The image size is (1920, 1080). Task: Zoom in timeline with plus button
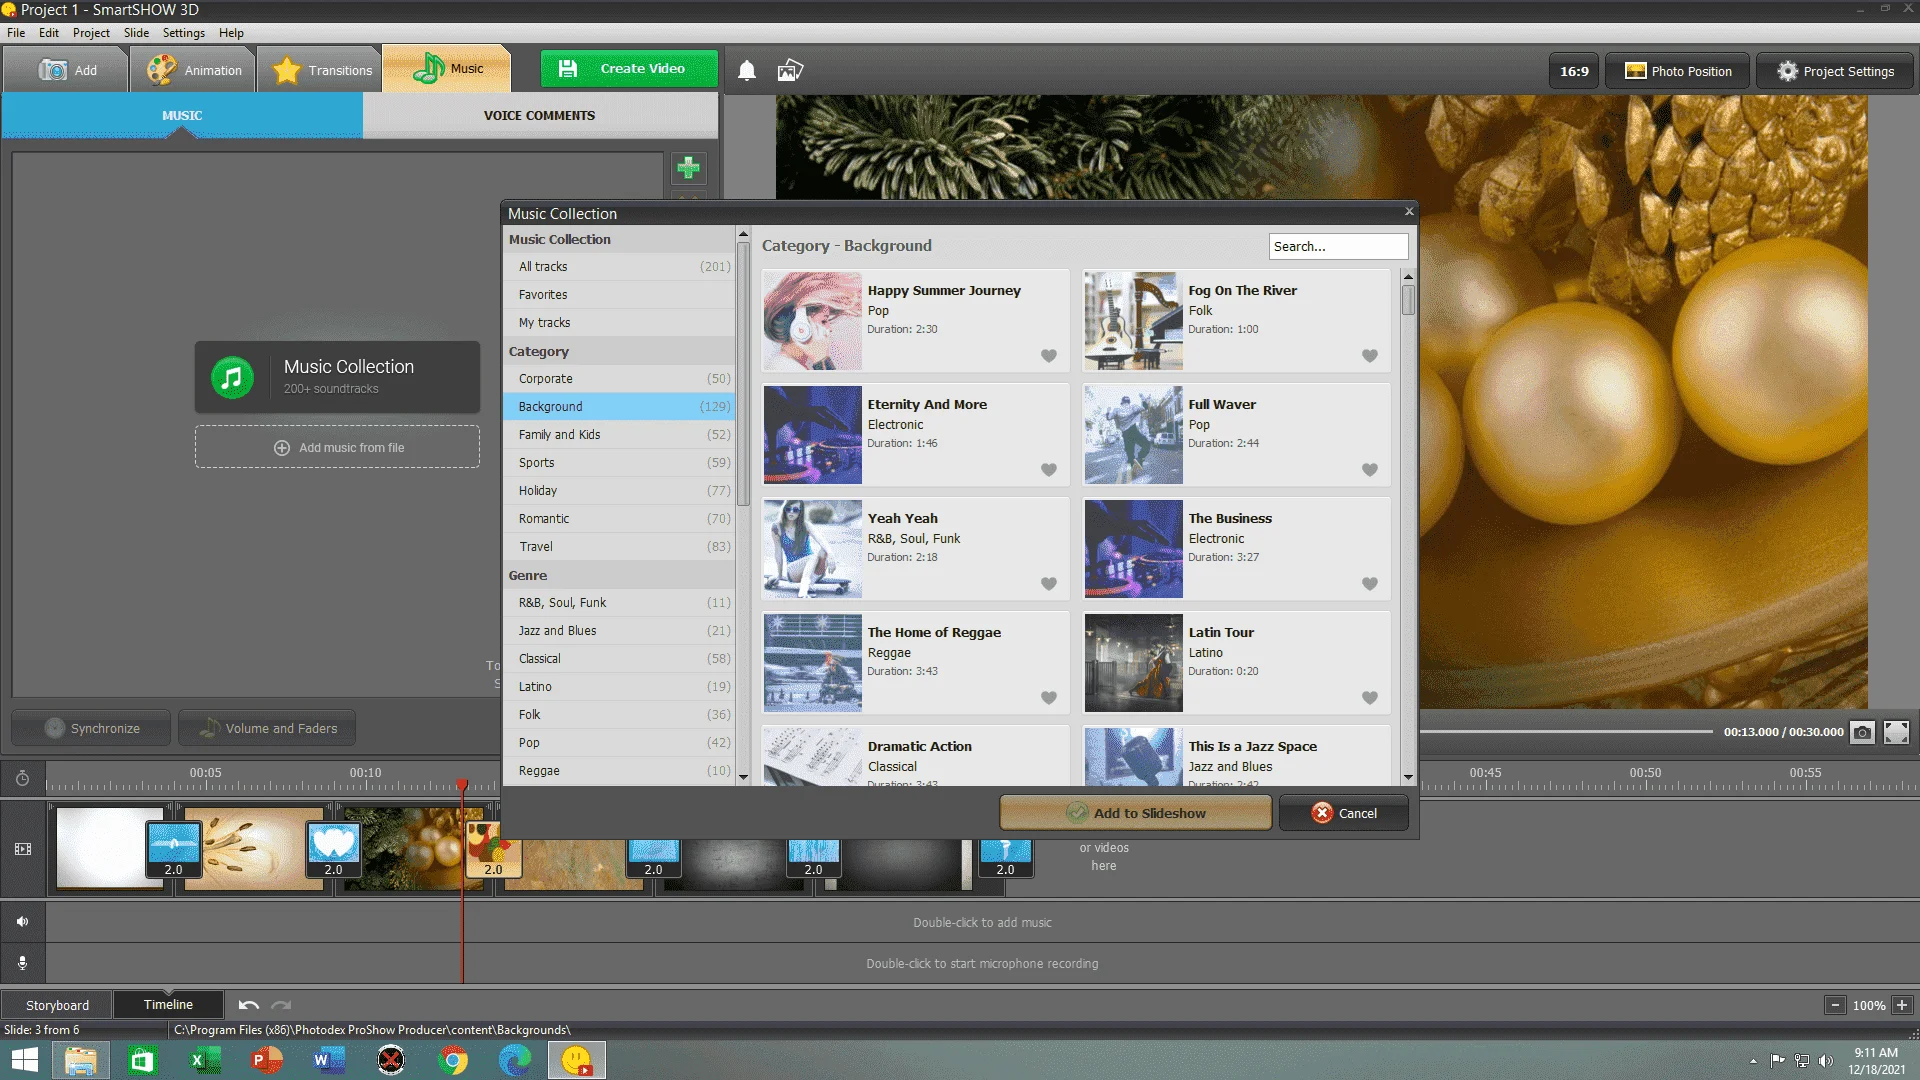tap(1902, 1005)
